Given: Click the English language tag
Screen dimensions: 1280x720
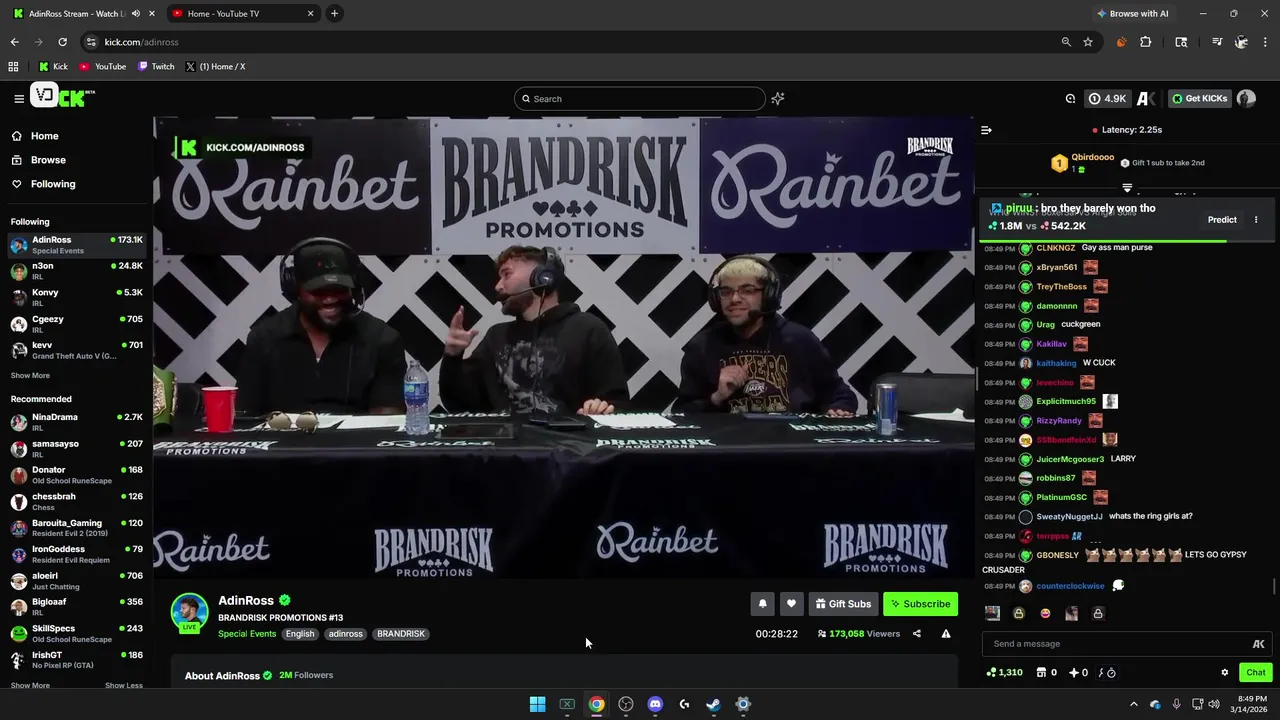Looking at the screenshot, I should 300,634.
